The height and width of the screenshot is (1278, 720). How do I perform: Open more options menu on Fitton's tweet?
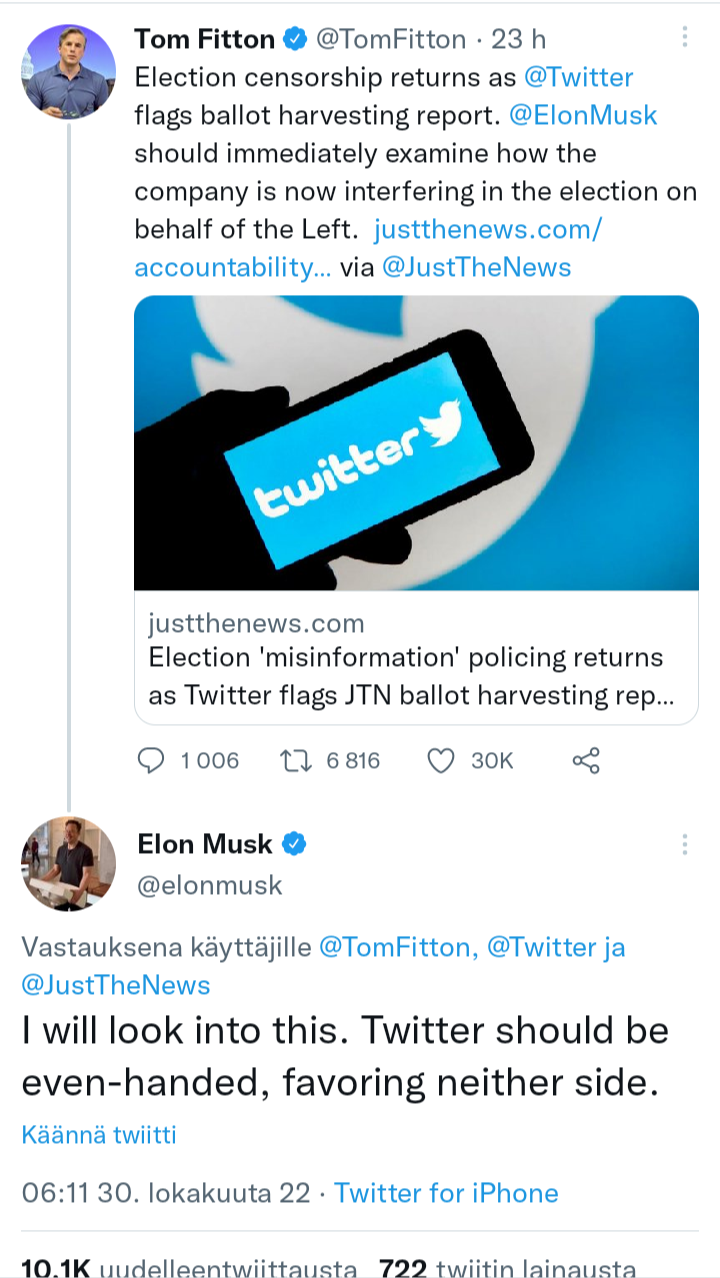pos(685,38)
